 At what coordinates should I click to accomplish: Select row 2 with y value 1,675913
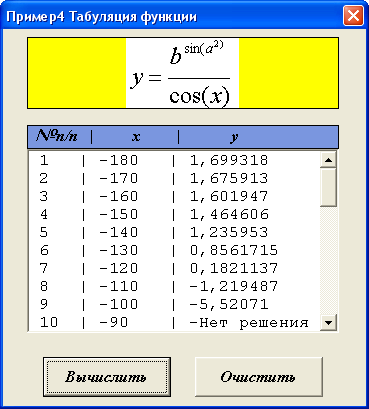coord(174,178)
